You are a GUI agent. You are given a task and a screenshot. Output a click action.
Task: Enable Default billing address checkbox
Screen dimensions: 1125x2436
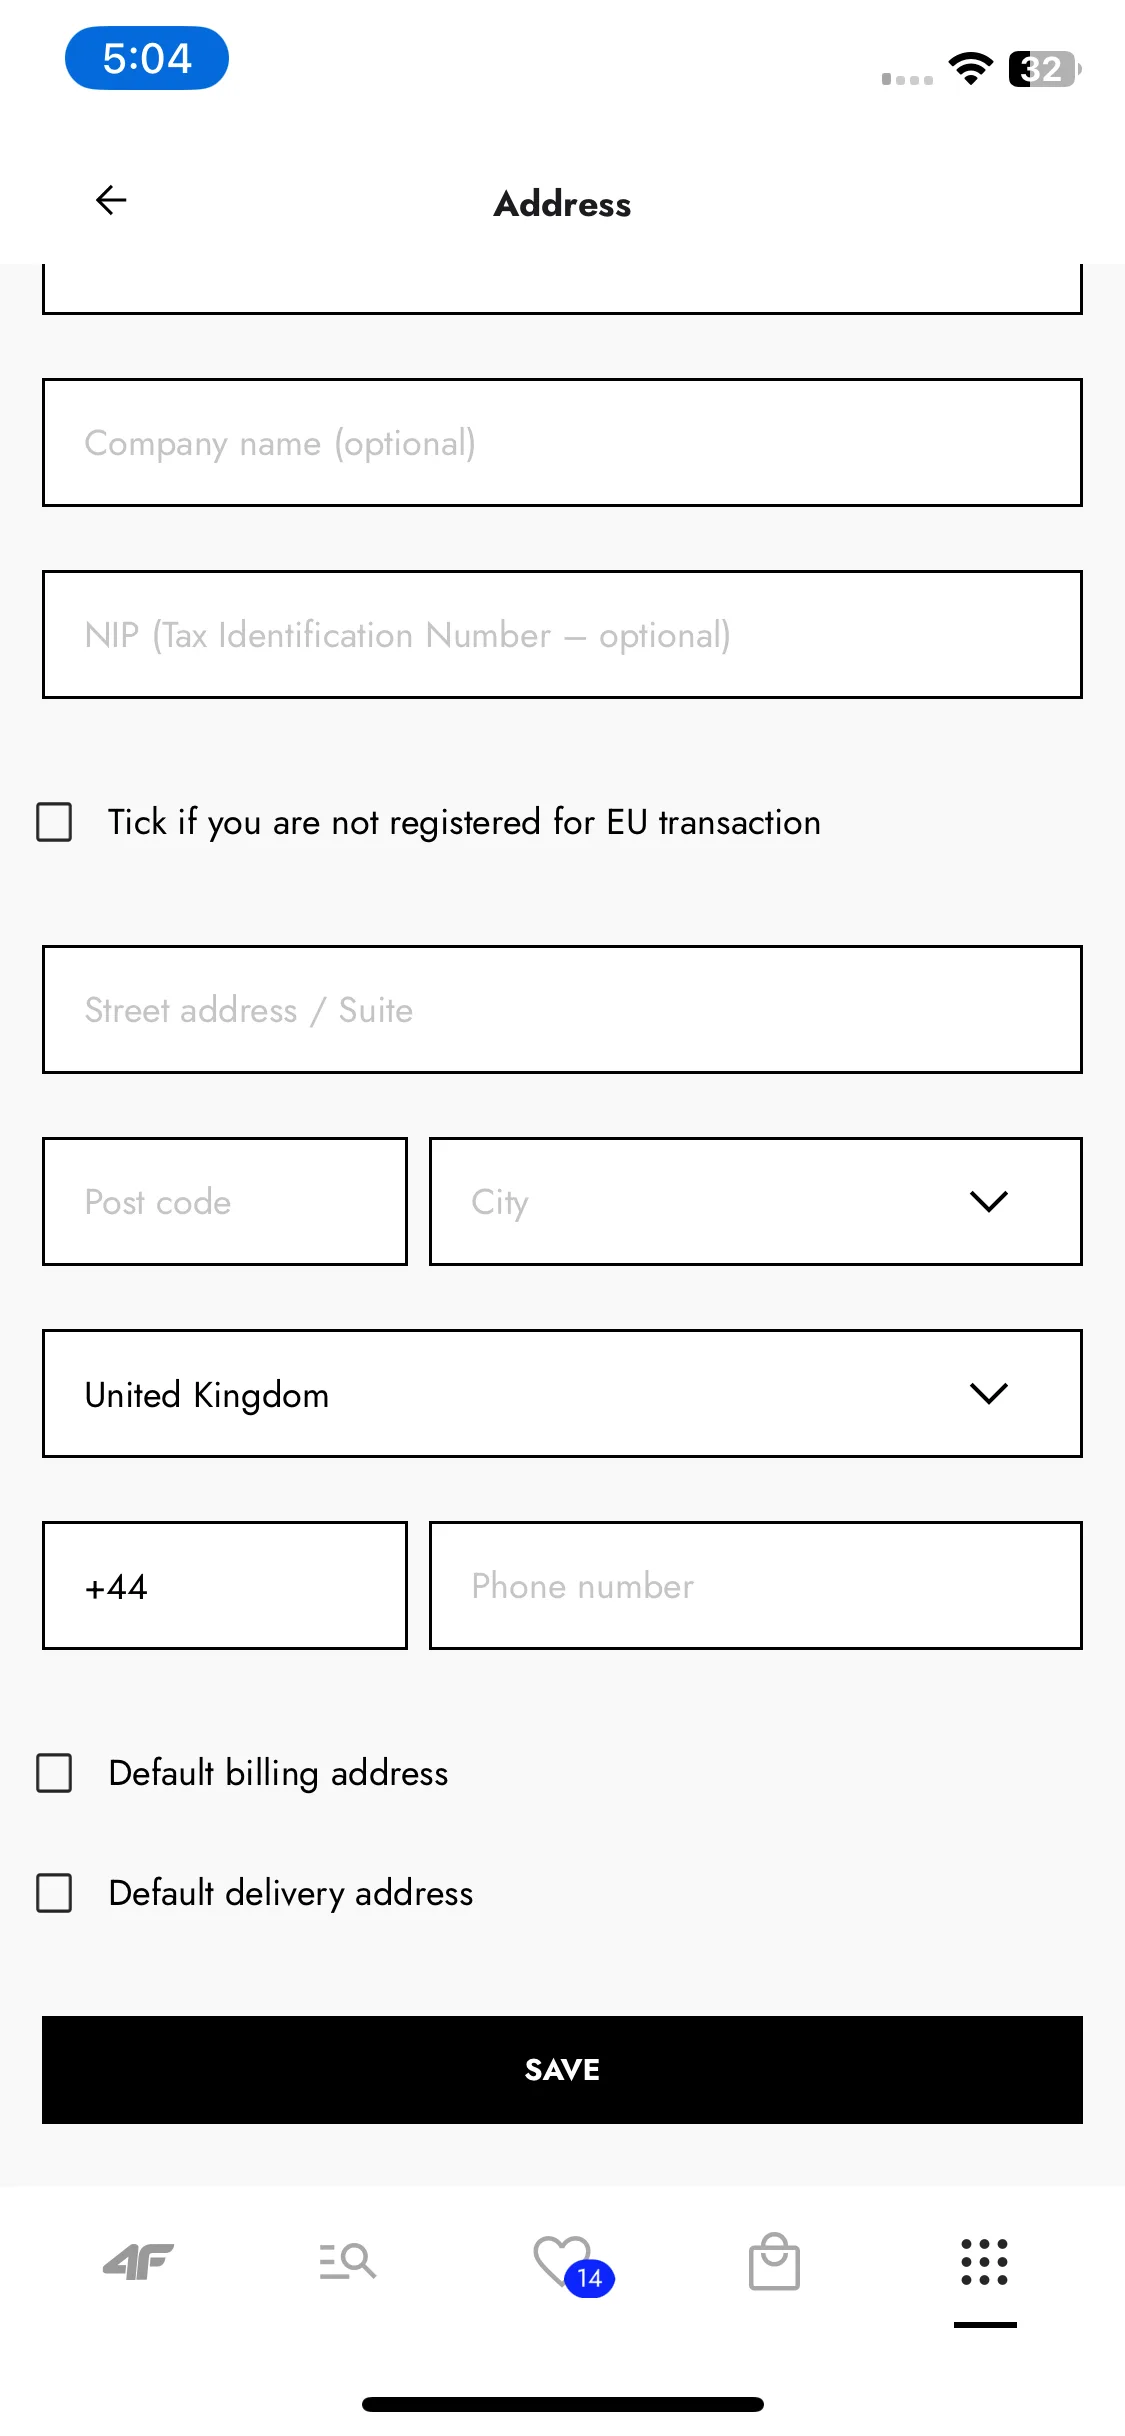pyautogui.click(x=54, y=1773)
